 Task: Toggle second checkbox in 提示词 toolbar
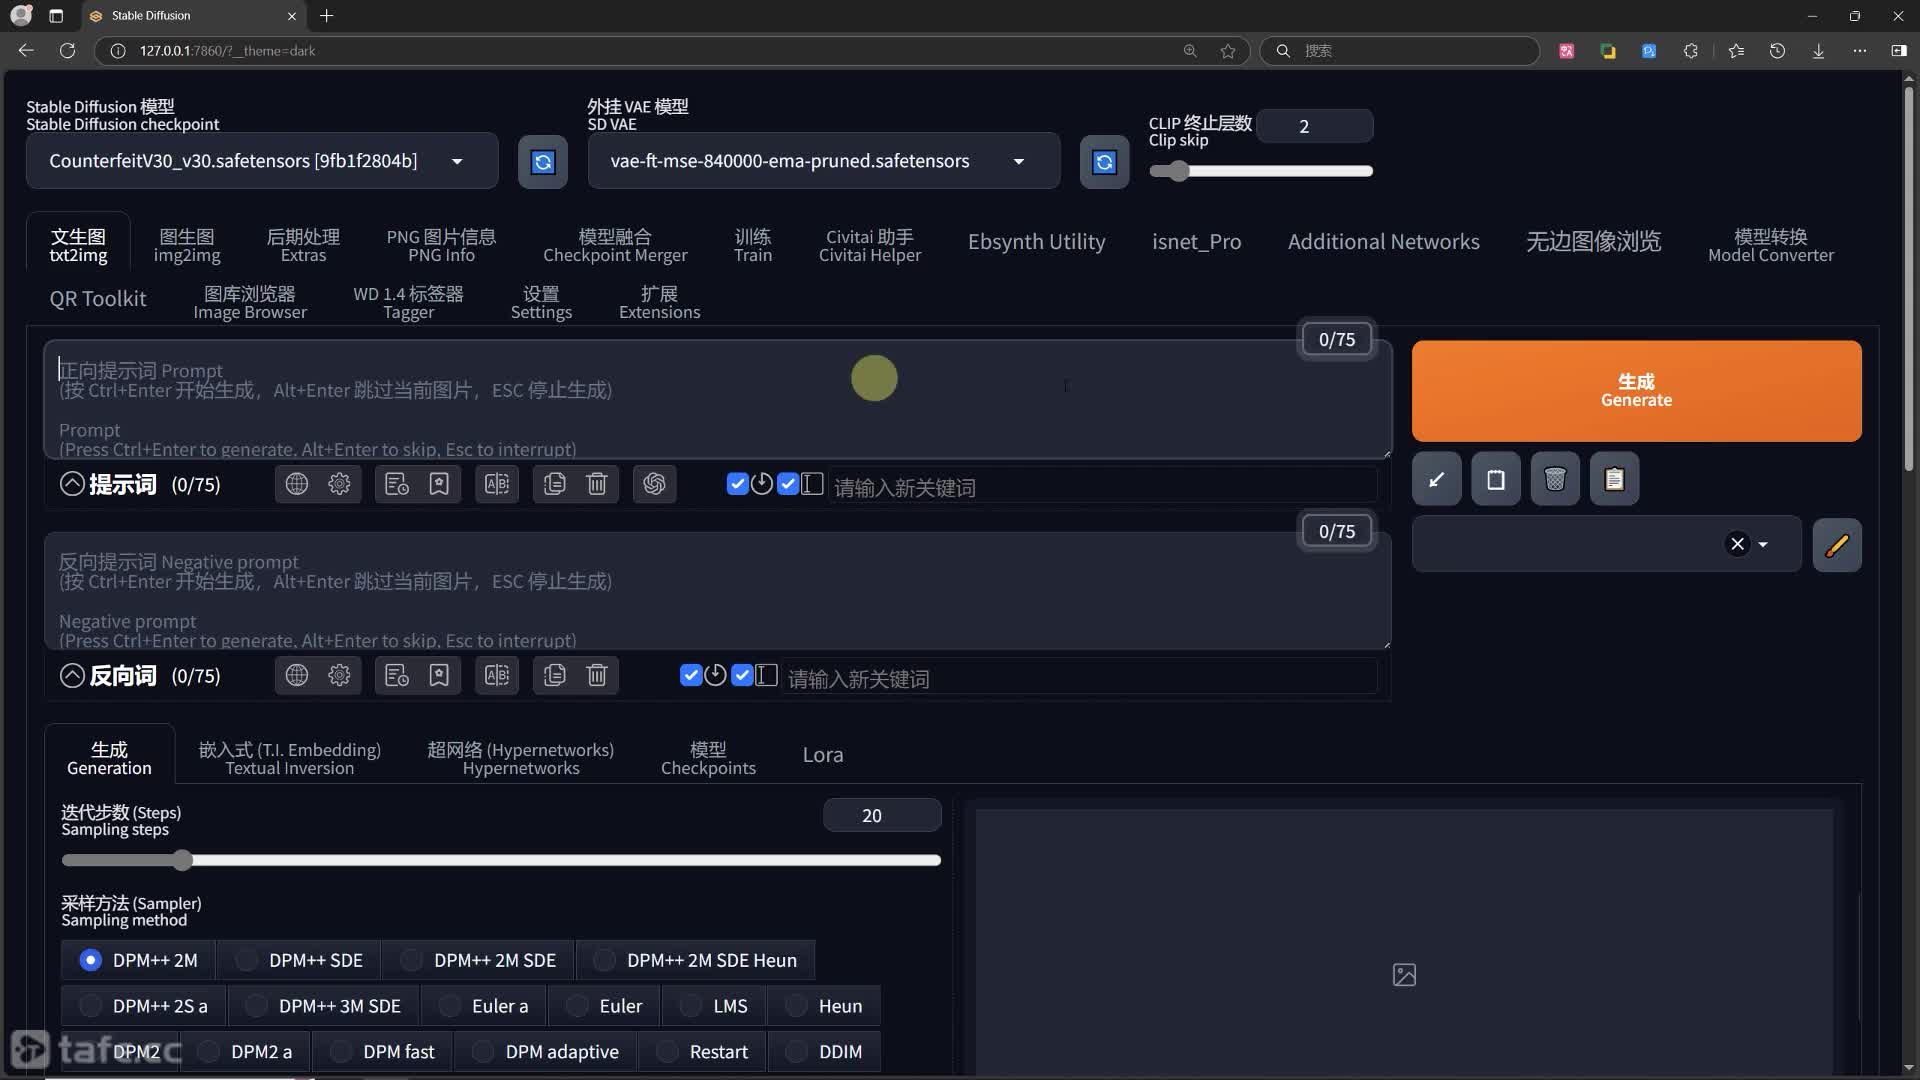tap(788, 484)
